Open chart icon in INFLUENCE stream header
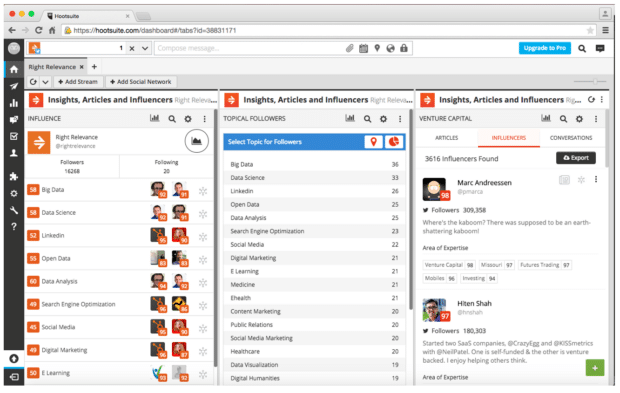Viewport: 620px width, 393px height. tap(155, 118)
